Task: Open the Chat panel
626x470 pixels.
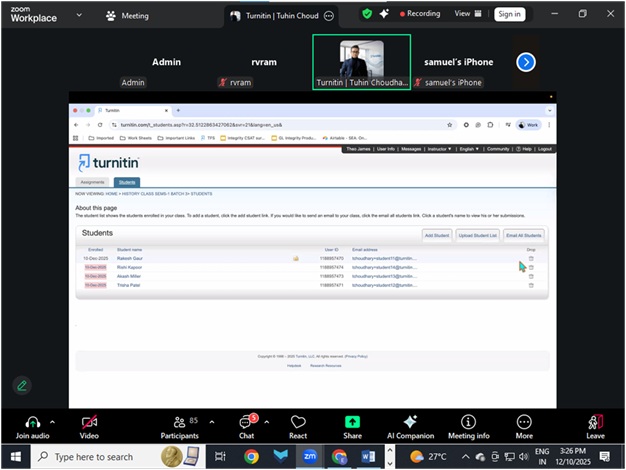Action: click(x=246, y=422)
